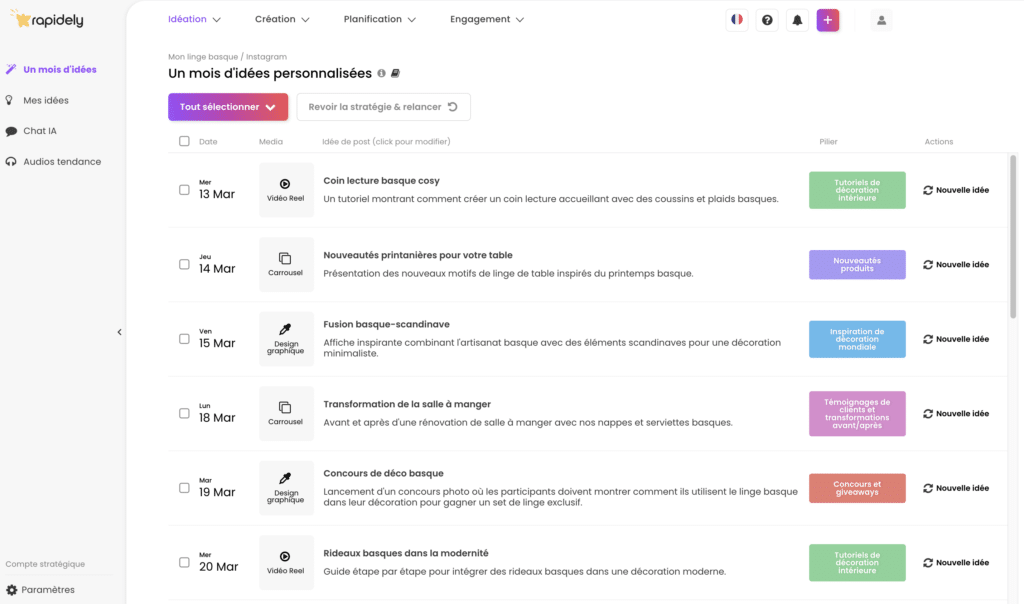Click the Carrousel media icon for 14 Mar

tap(285, 264)
